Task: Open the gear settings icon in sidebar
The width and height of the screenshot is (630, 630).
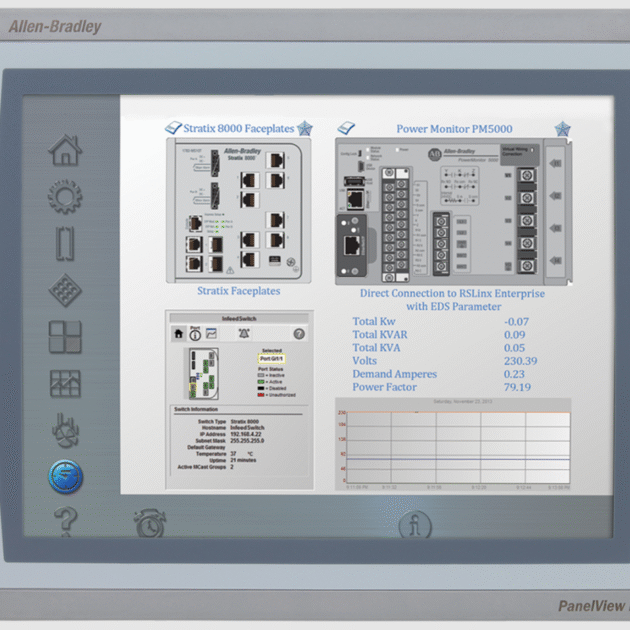Action: pos(65,197)
